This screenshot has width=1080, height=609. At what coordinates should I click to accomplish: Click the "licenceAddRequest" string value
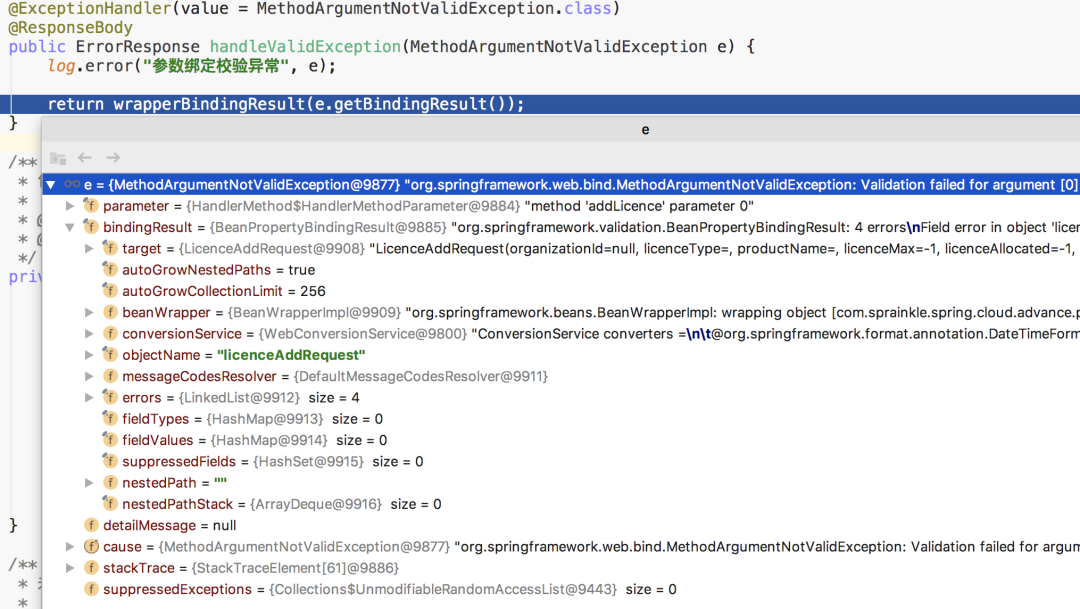click(291, 355)
